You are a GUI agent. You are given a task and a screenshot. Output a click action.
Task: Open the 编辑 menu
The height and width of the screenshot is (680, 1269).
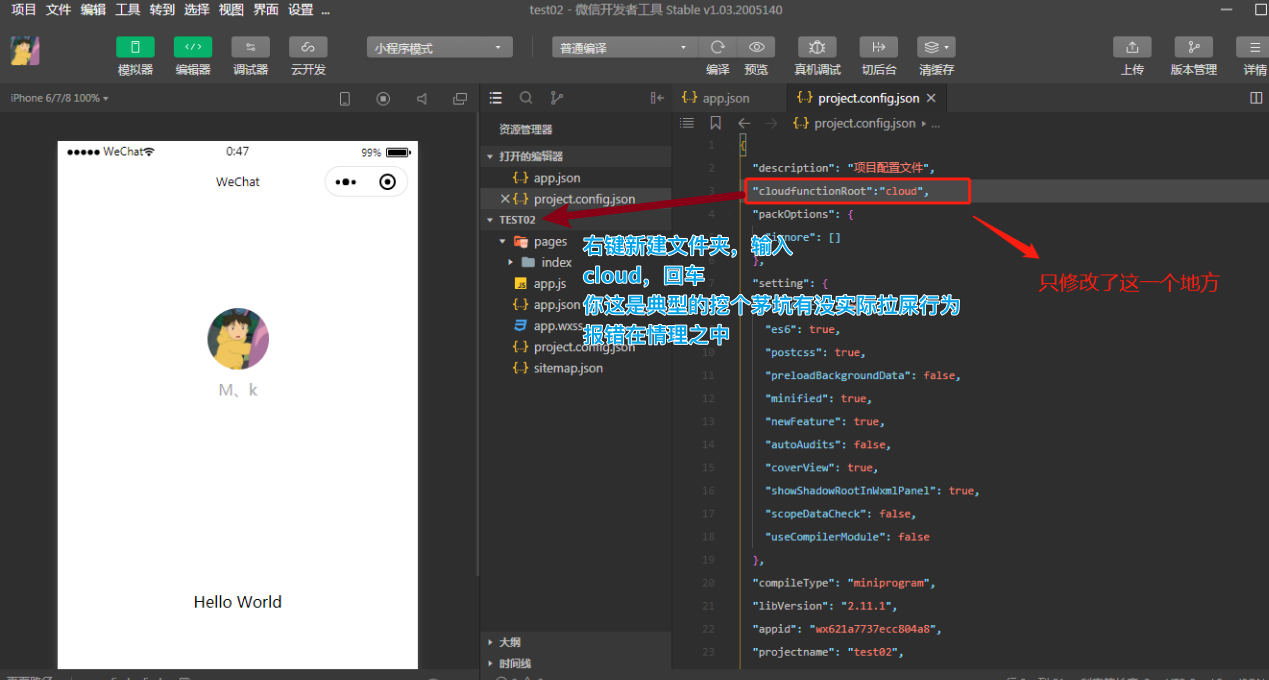pyautogui.click(x=93, y=10)
